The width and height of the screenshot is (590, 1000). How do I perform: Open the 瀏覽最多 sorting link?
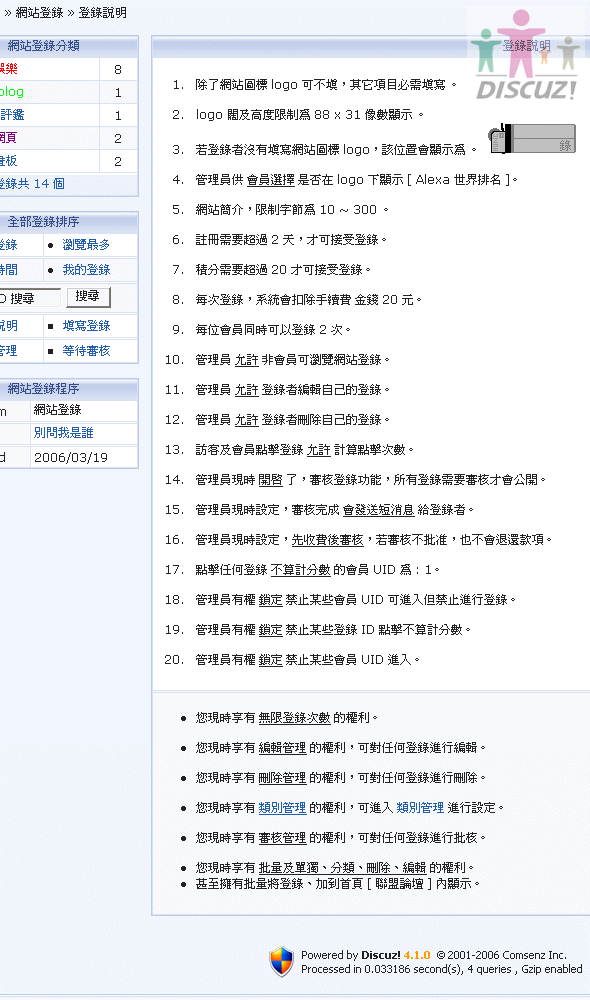tap(86, 244)
